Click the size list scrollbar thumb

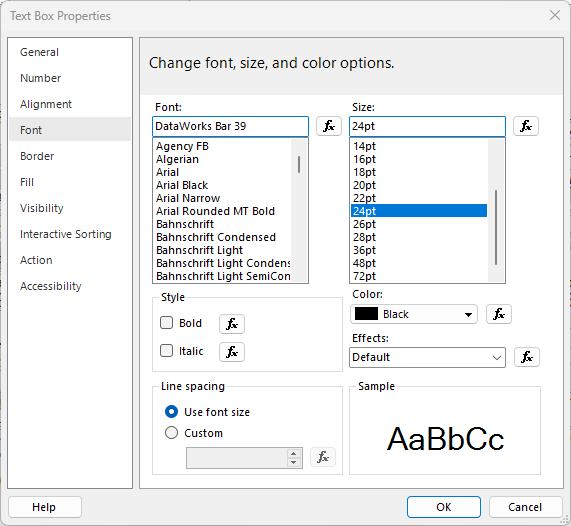tap(496, 227)
